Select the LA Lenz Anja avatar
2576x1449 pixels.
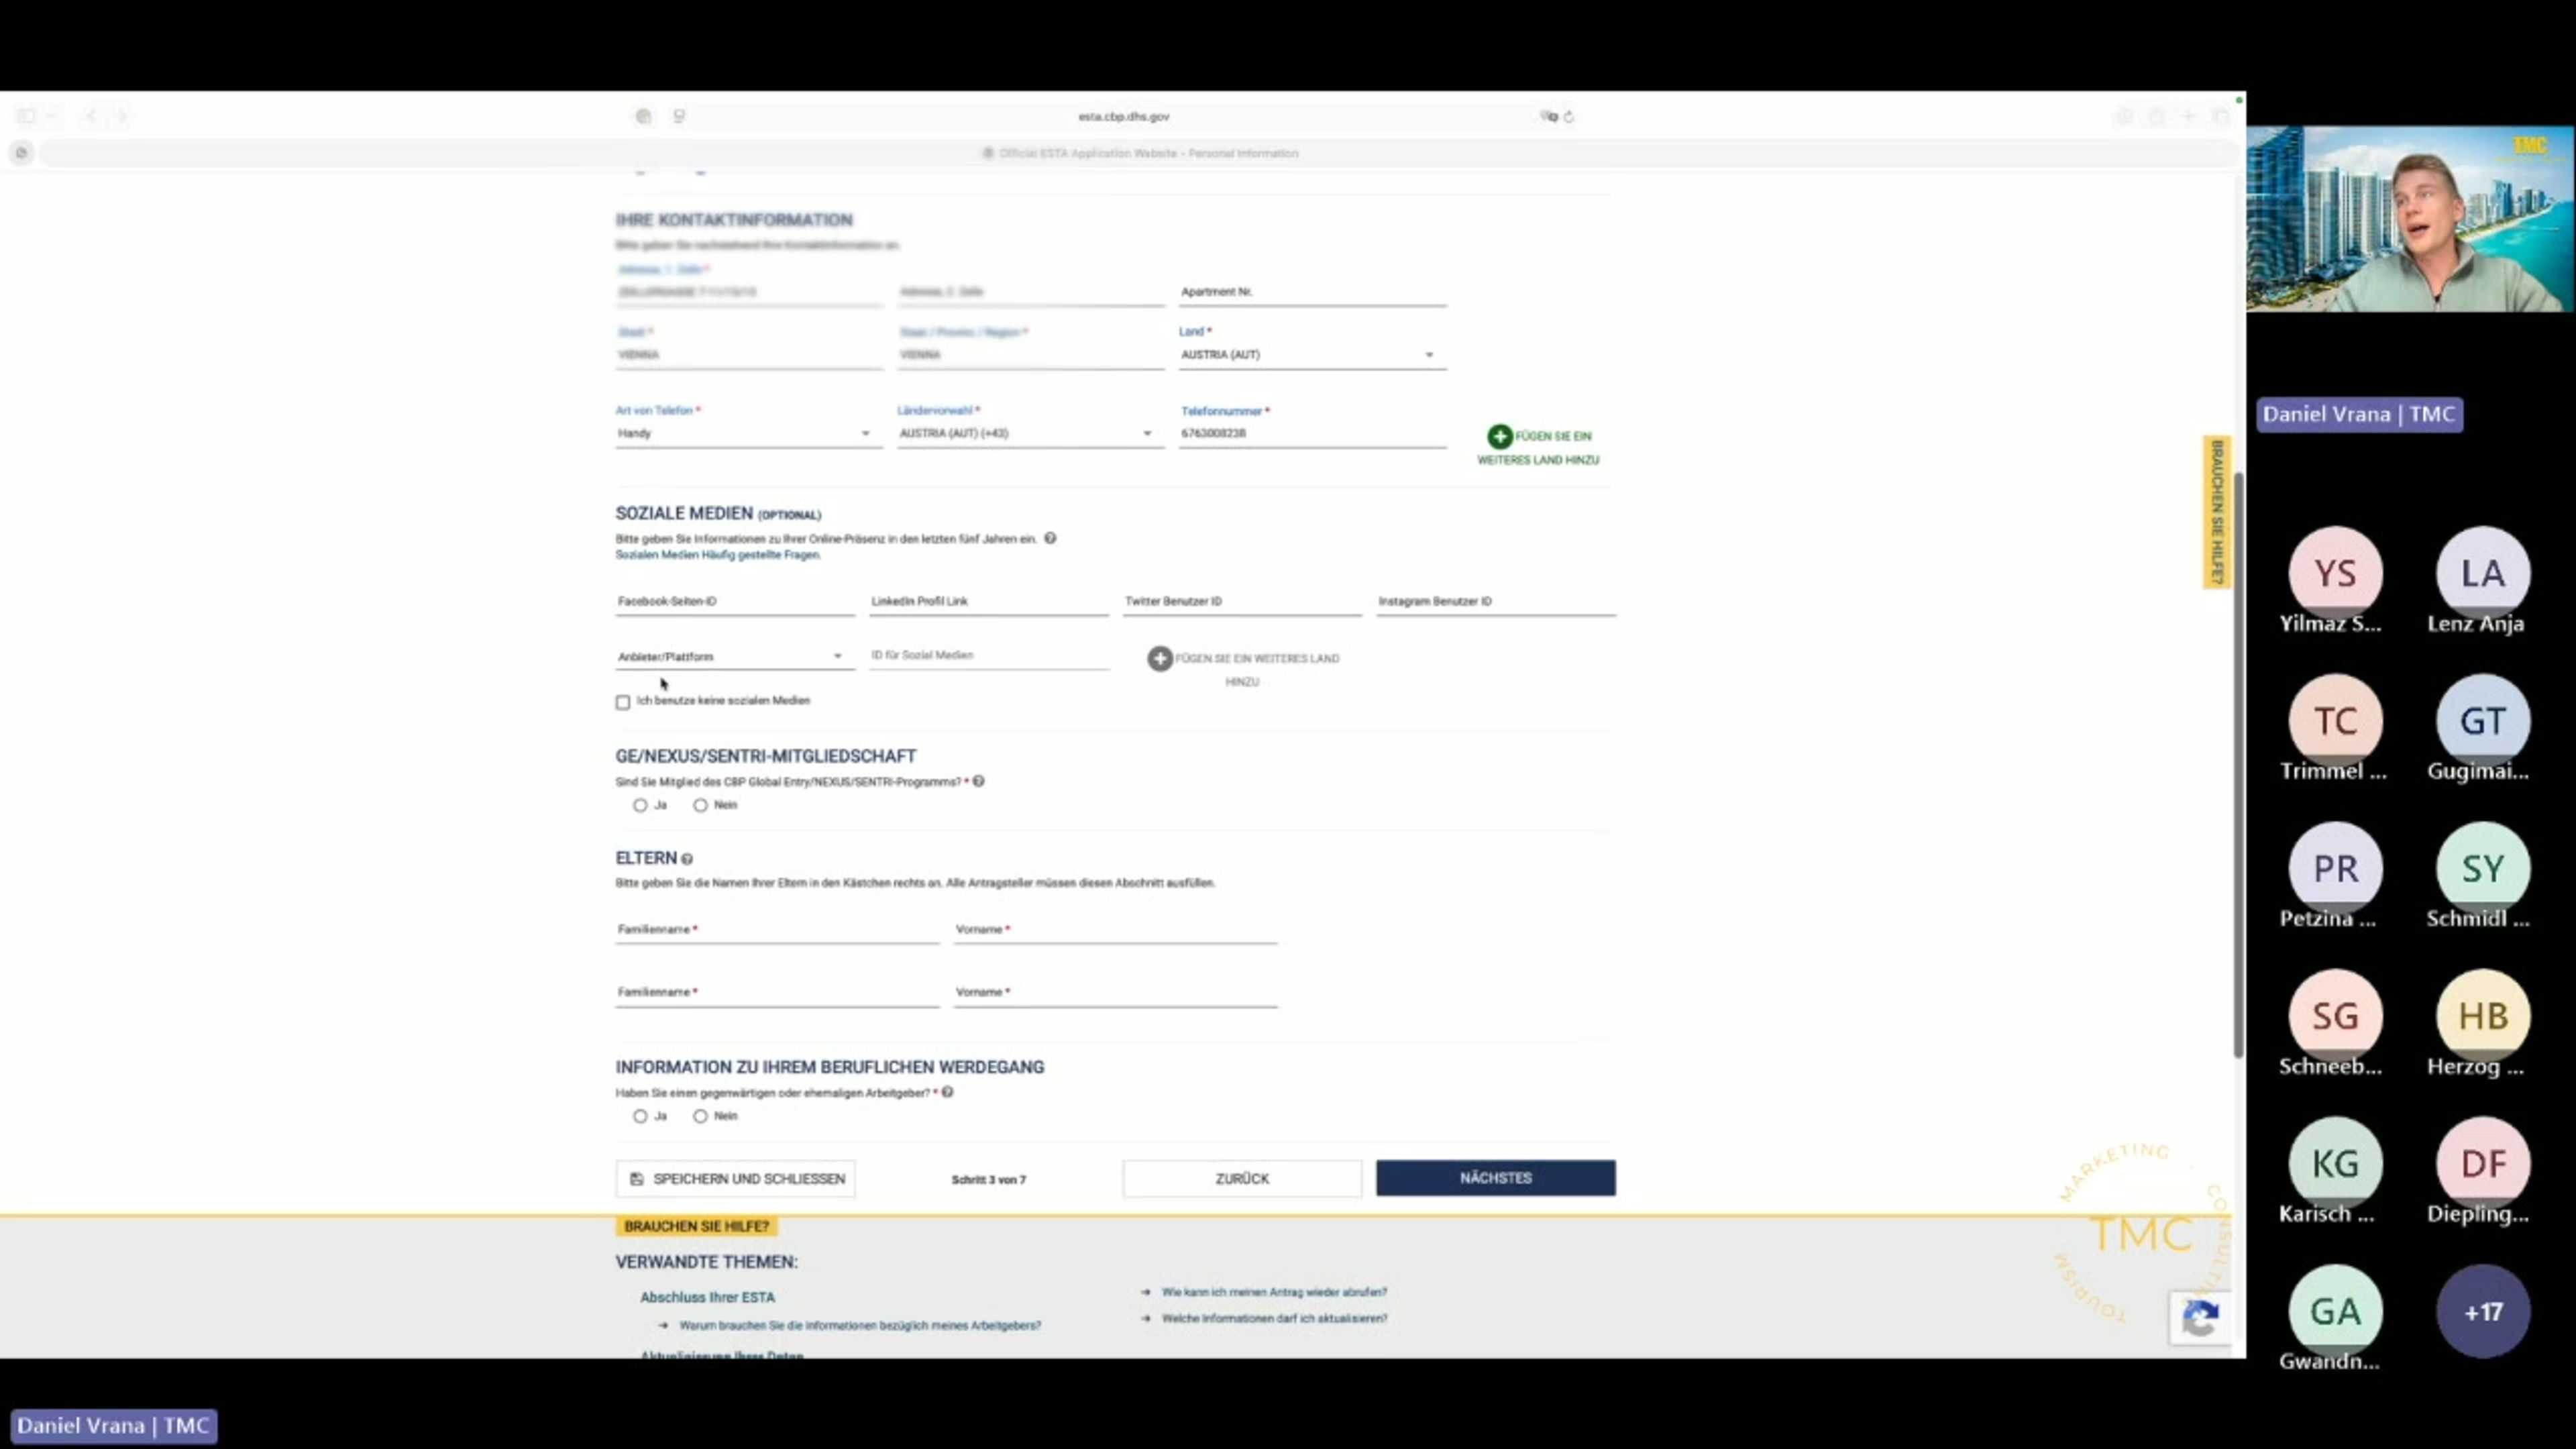click(x=2483, y=573)
